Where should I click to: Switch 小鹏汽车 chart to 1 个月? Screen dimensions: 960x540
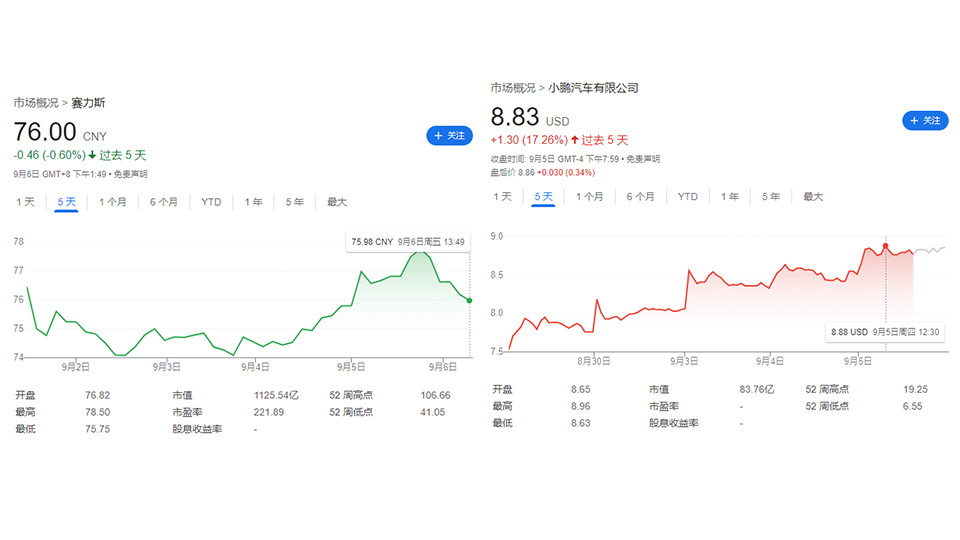pos(589,197)
